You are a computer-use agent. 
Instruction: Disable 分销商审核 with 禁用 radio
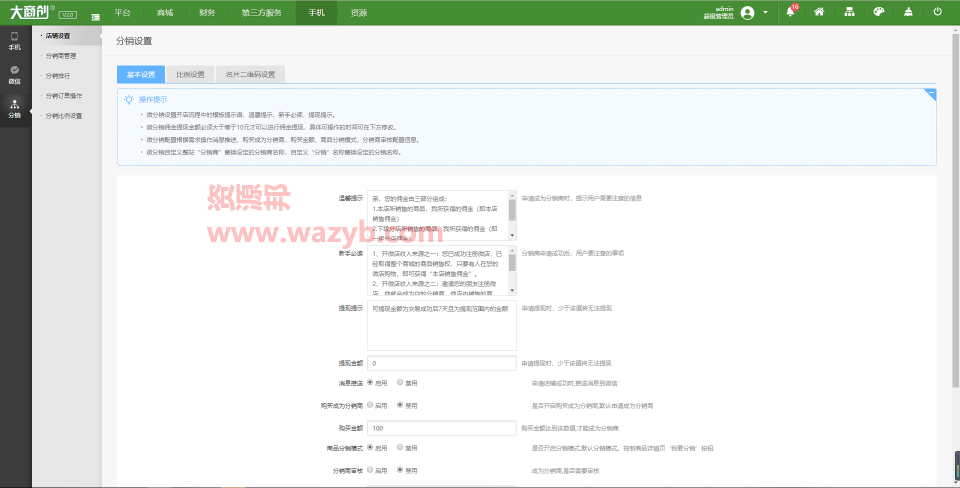[x=400, y=470]
